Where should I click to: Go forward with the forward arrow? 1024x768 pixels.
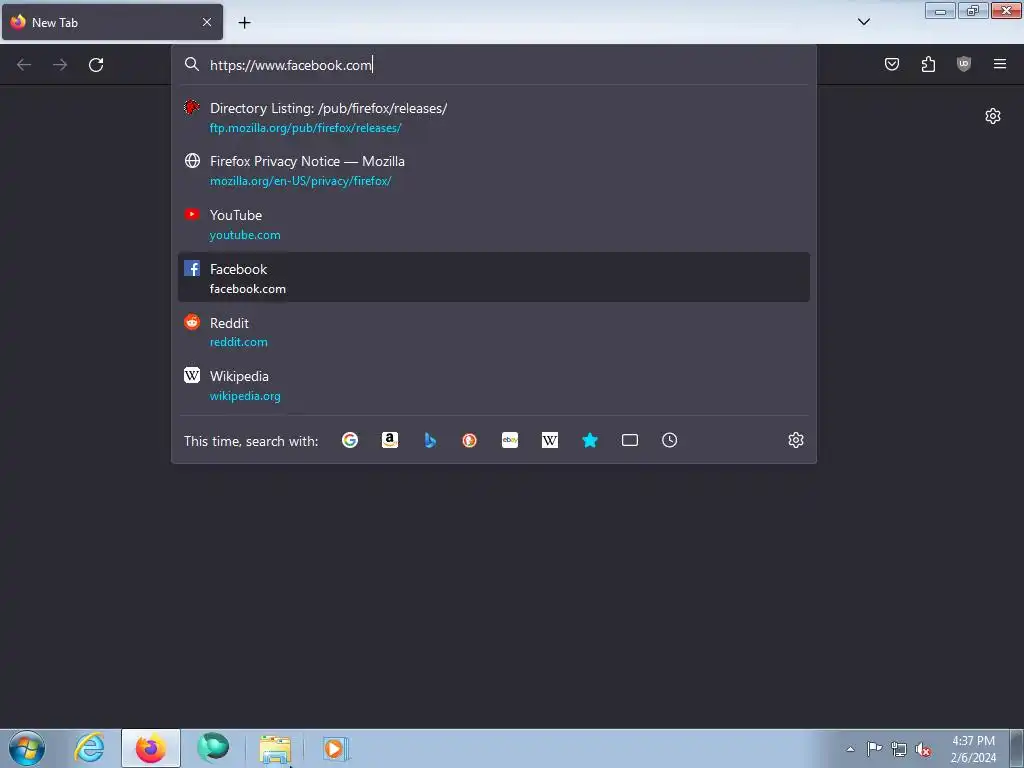pos(60,65)
